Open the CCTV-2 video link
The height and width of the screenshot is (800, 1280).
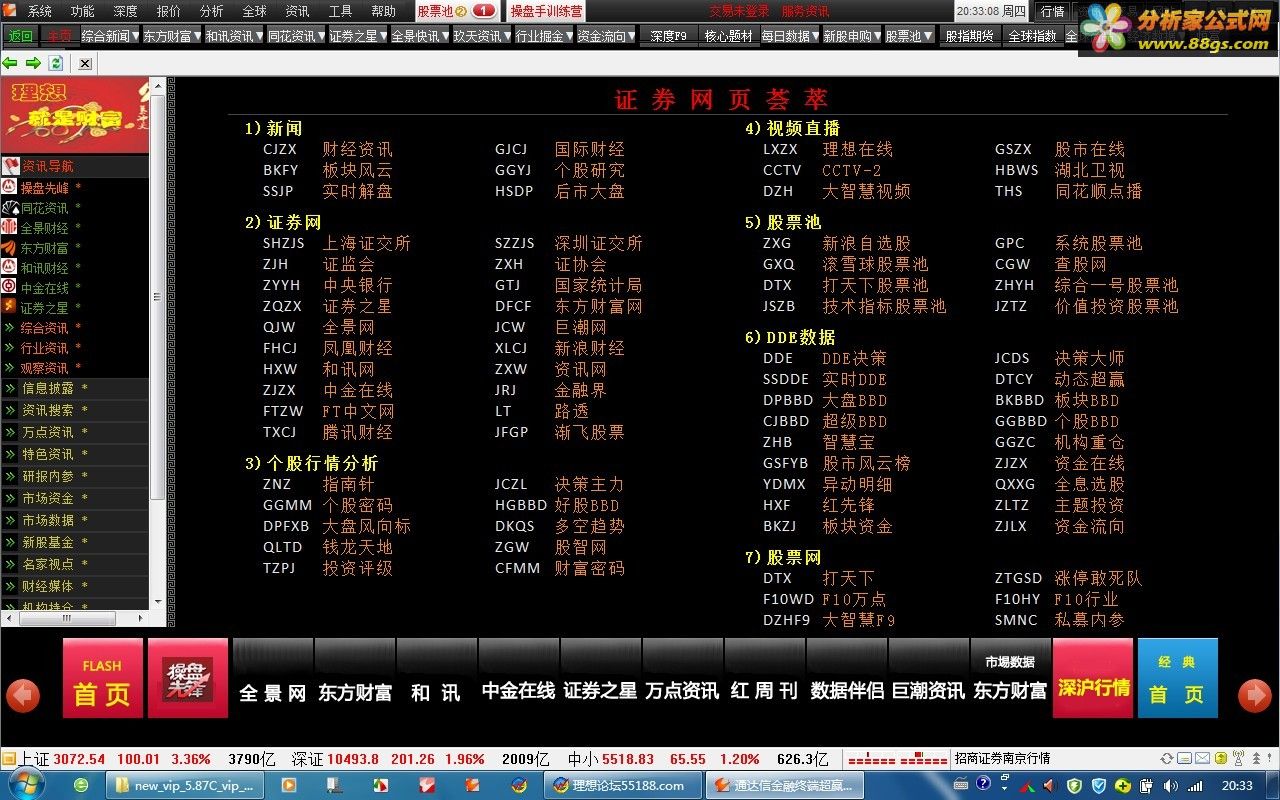click(852, 170)
